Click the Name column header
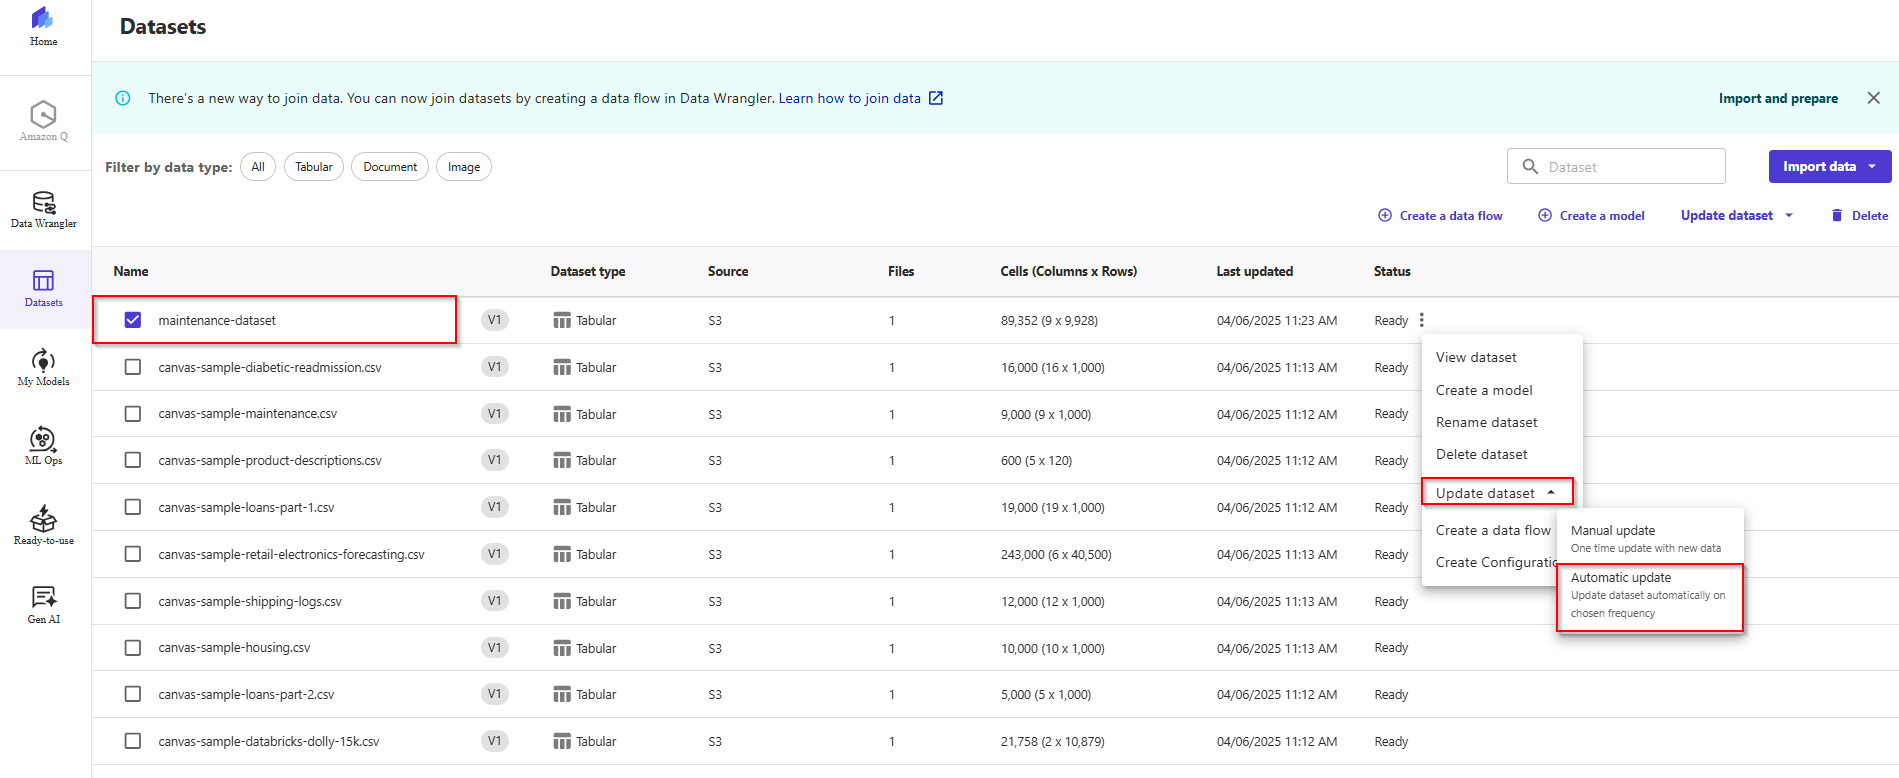The image size is (1899, 778). 131,271
